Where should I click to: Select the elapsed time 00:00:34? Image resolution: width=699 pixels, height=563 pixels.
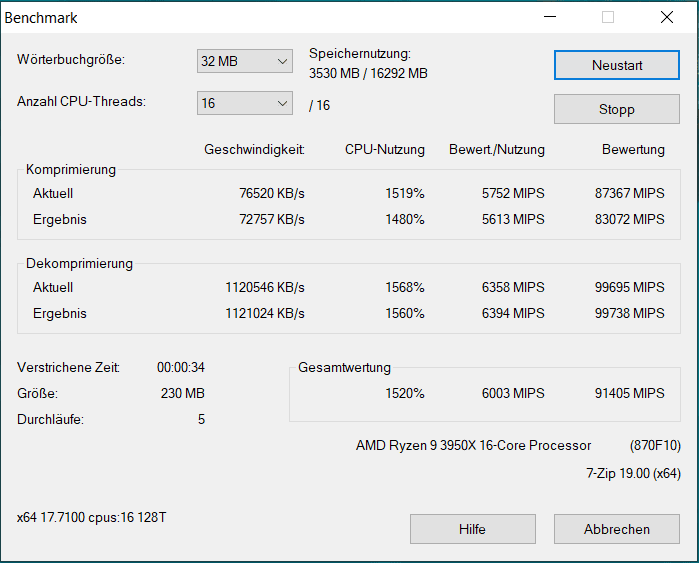click(181, 367)
